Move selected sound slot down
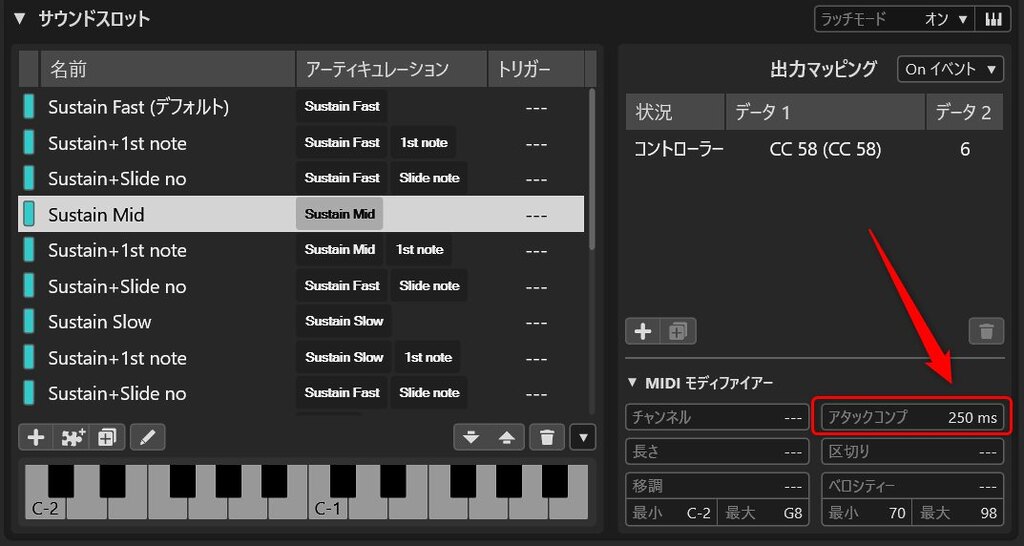The width and height of the screenshot is (1024, 546). pyautogui.click(x=471, y=438)
